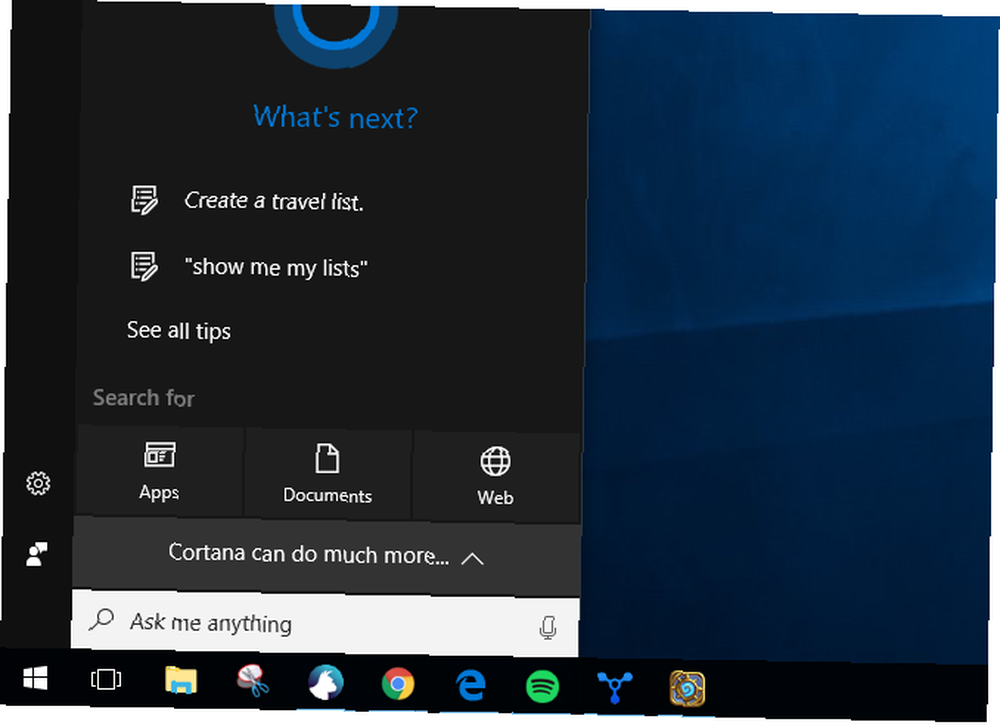
Task: Expand 'Cortana can do much more...'
Action: [327, 555]
